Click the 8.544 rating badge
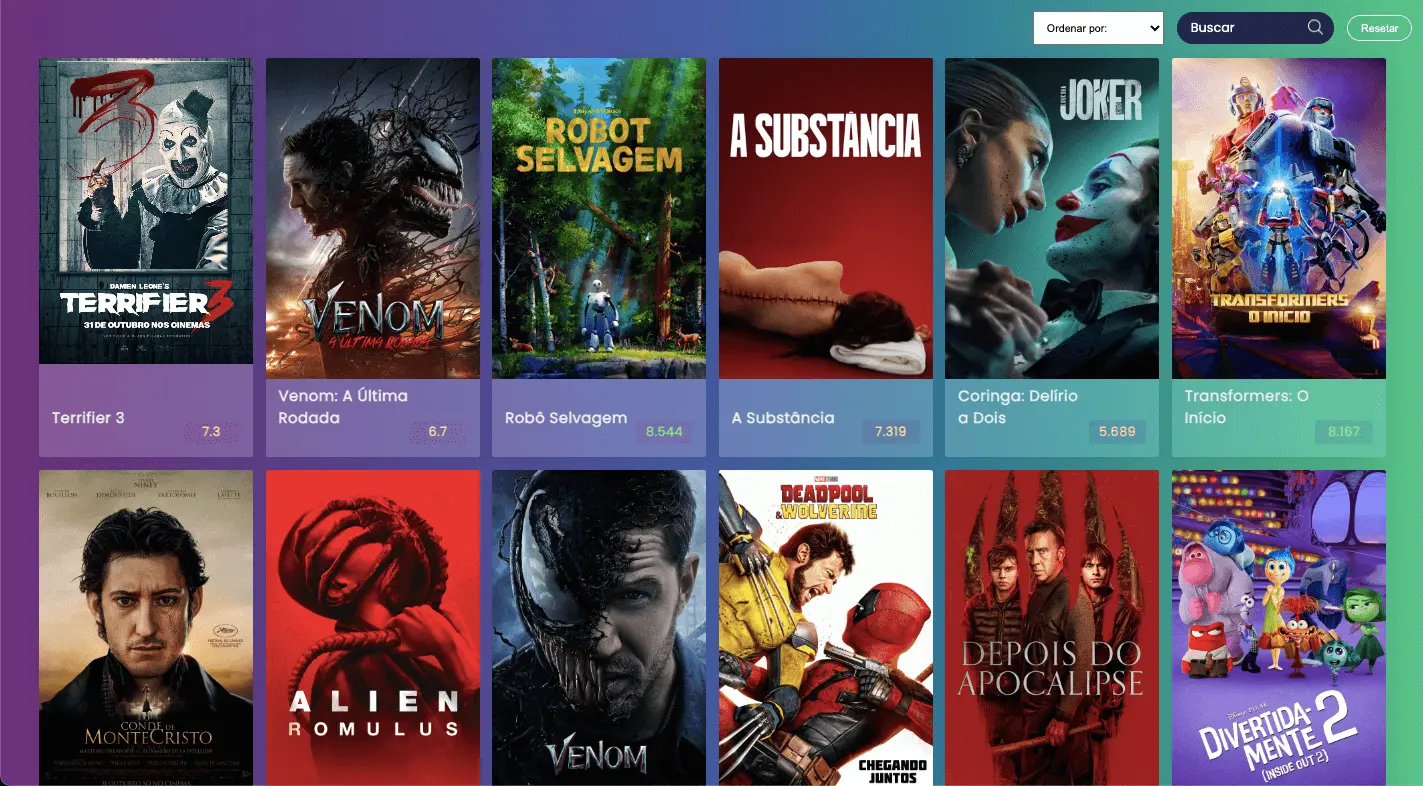1423x786 pixels. point(664,432)
